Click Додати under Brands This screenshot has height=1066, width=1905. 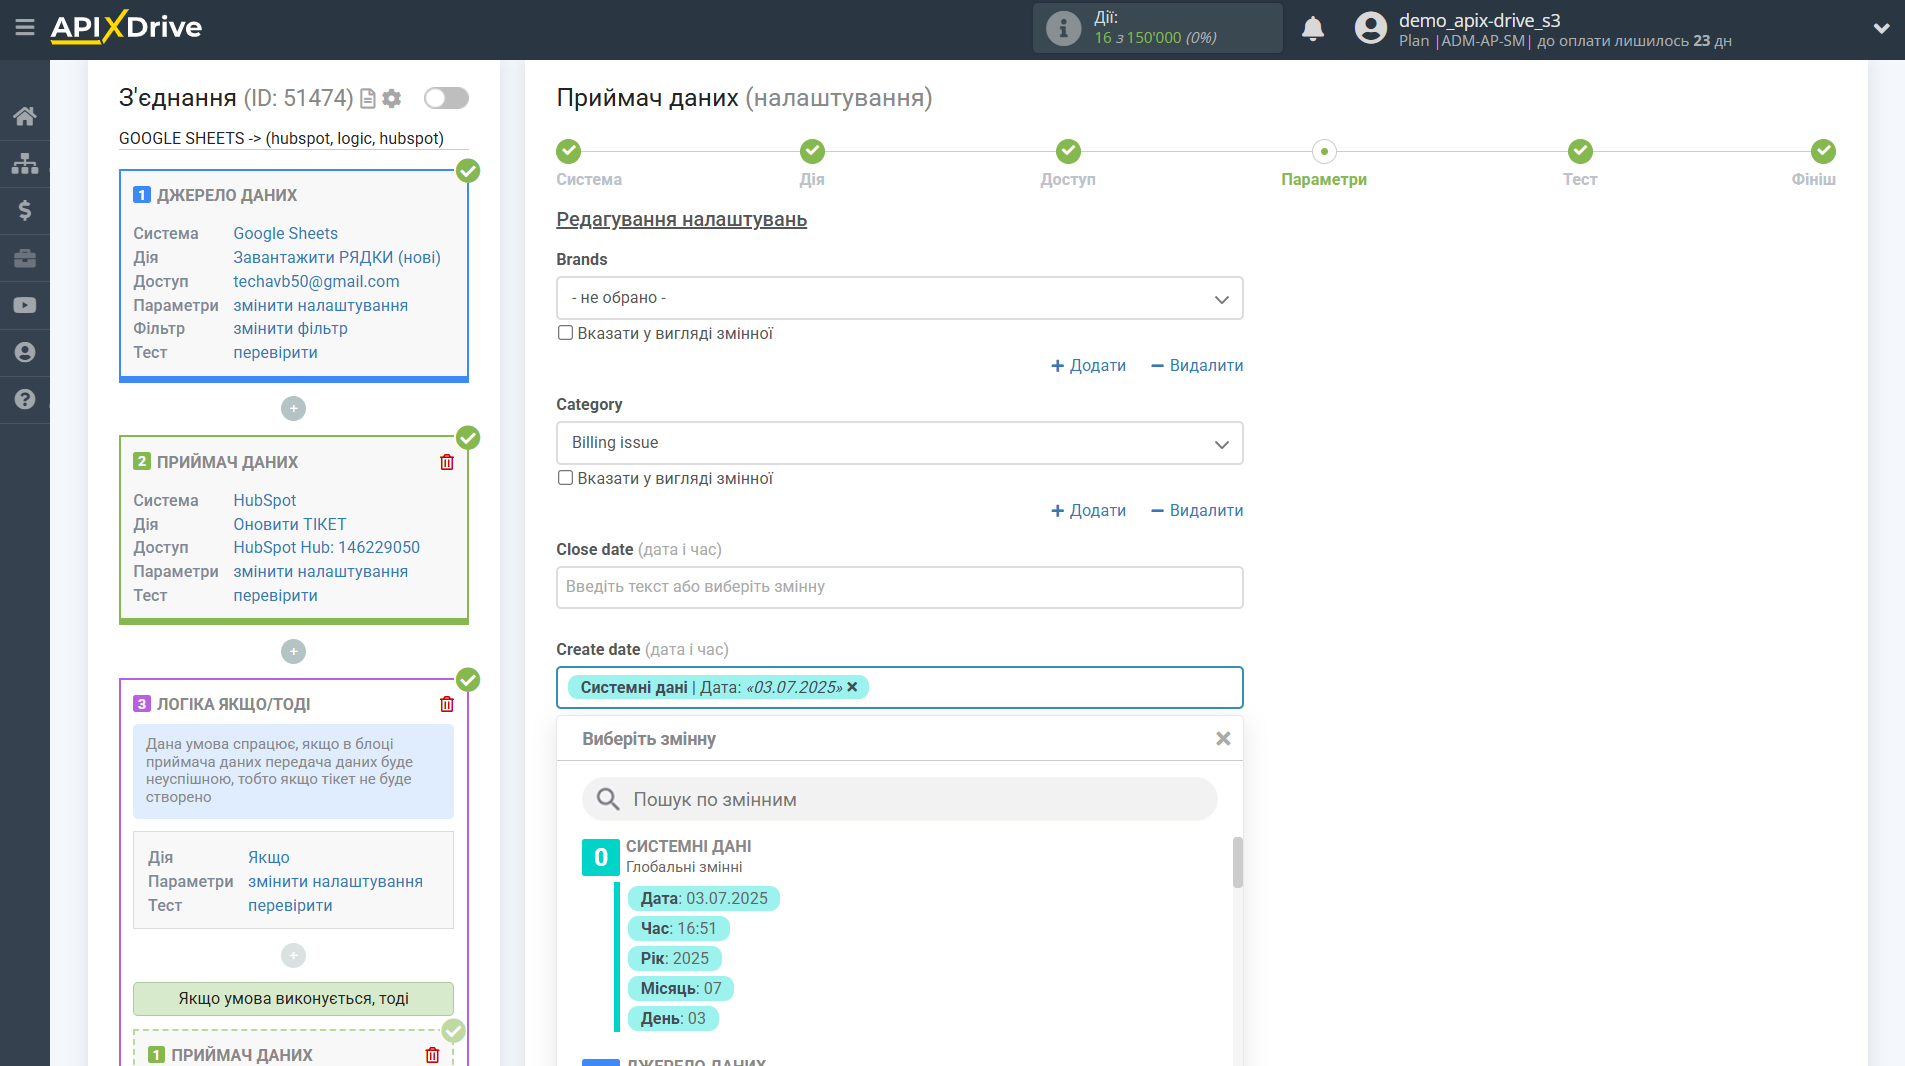(x=1088, y=366)
